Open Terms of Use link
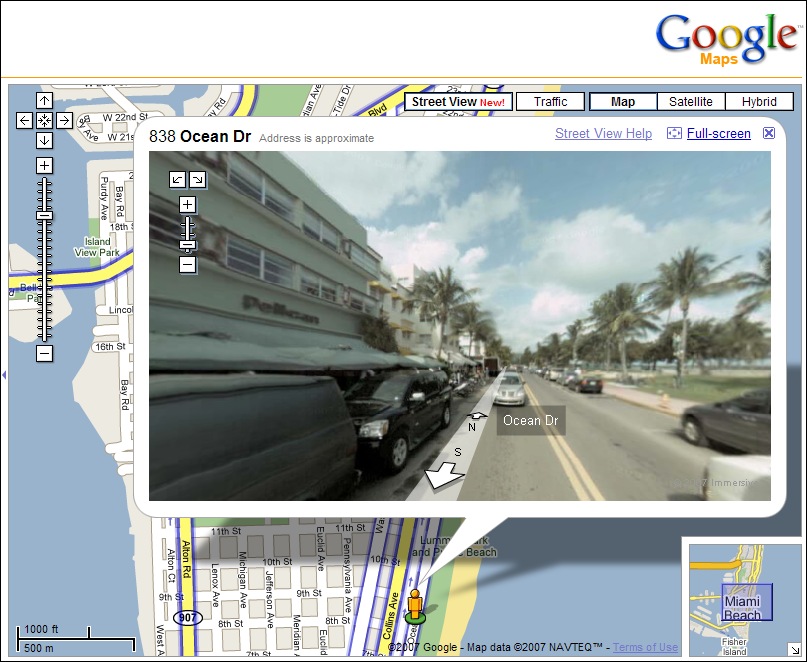The image size is (807, 662). (x=645, y=647)
